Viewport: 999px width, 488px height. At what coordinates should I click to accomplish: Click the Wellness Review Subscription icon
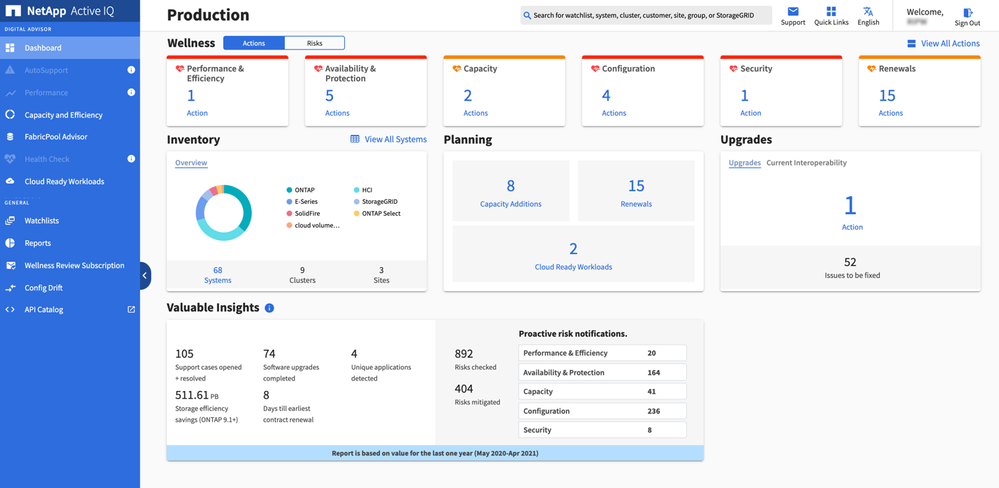[10, 266]
